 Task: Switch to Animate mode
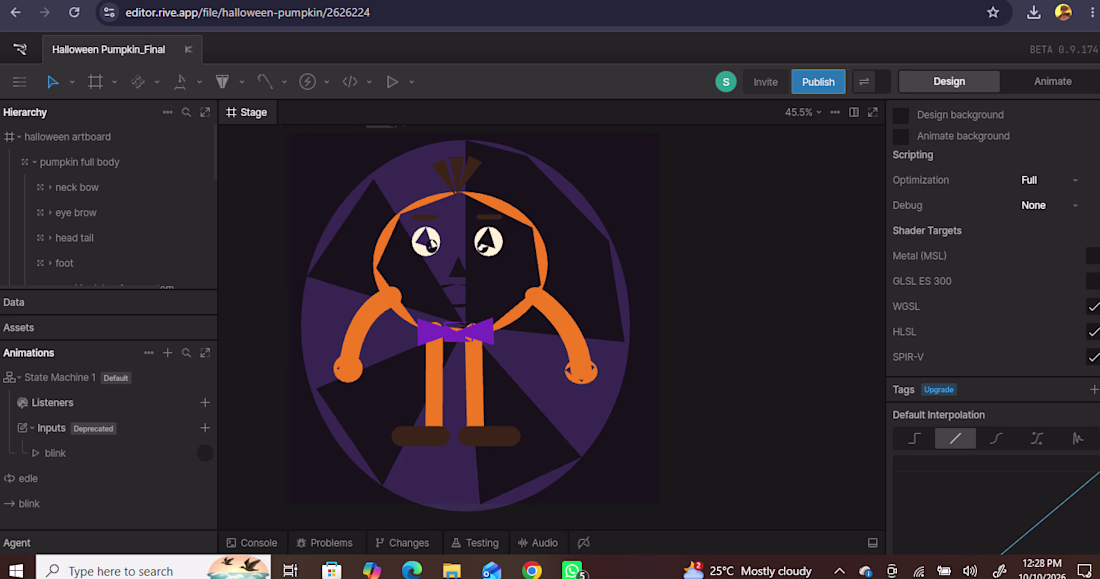point(1052,81)
